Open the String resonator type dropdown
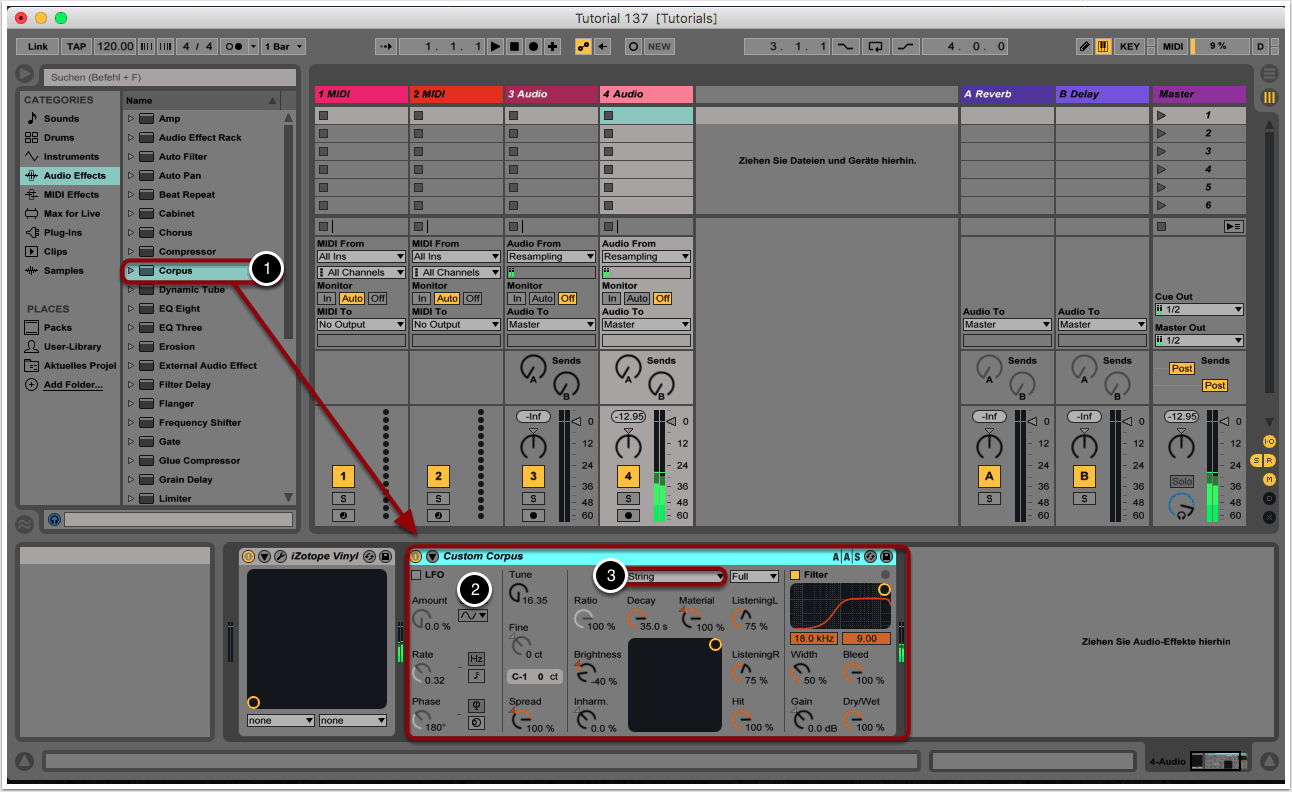This screenshot has width=1292, height=792. [675, 577]
